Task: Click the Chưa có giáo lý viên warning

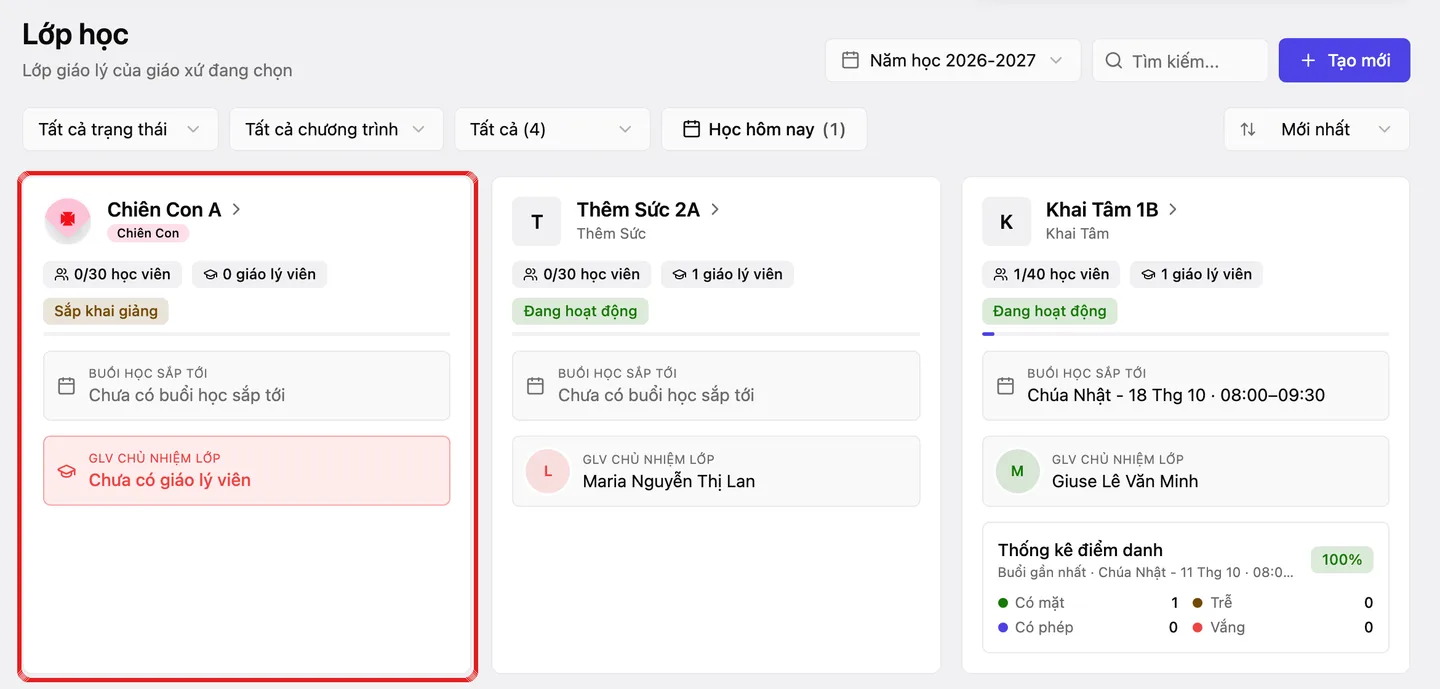Action: tap(247, 470)
